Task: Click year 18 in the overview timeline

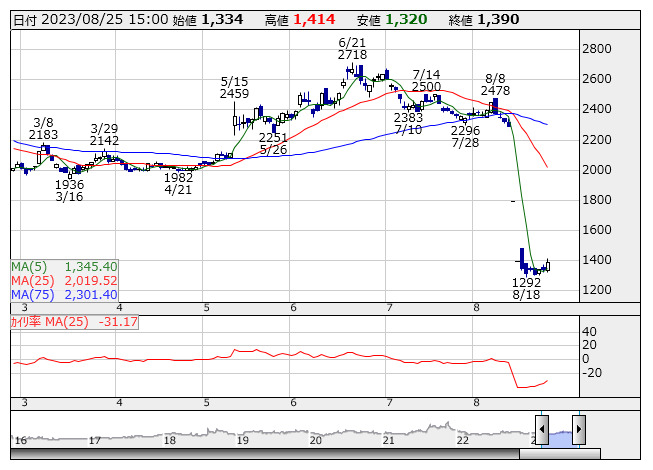Action: [x=169, y=440]
